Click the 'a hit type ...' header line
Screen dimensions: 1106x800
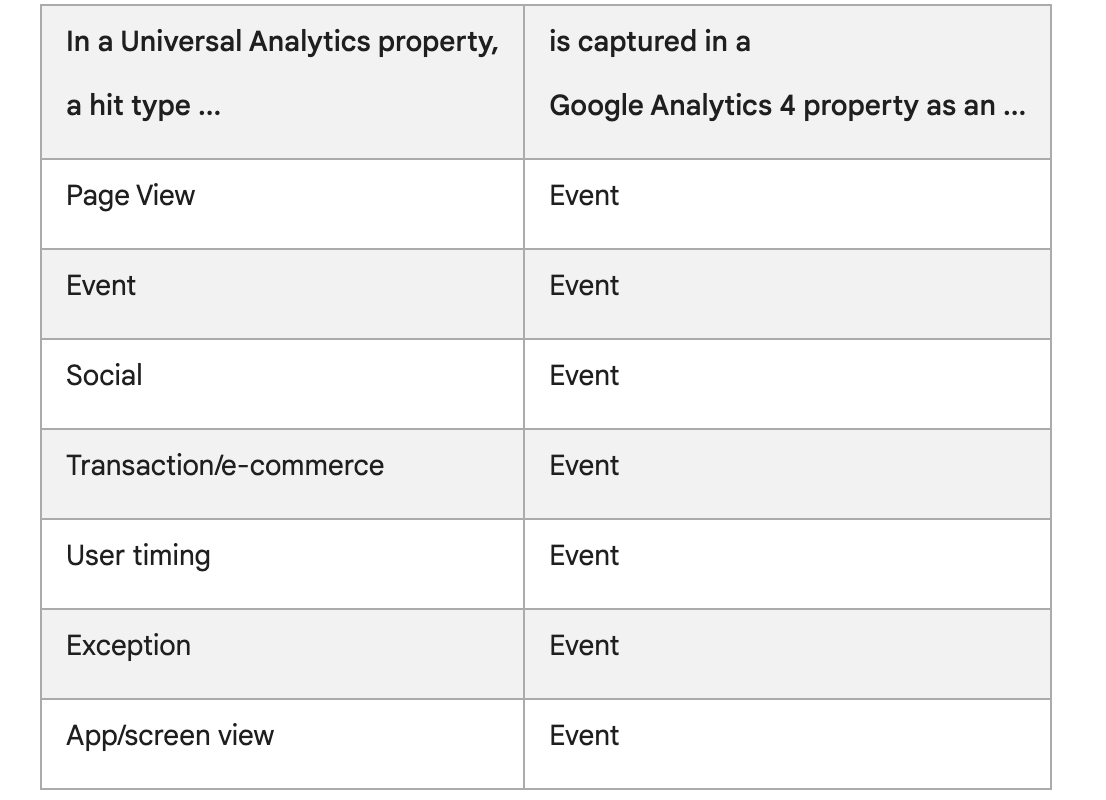[143, 106]
